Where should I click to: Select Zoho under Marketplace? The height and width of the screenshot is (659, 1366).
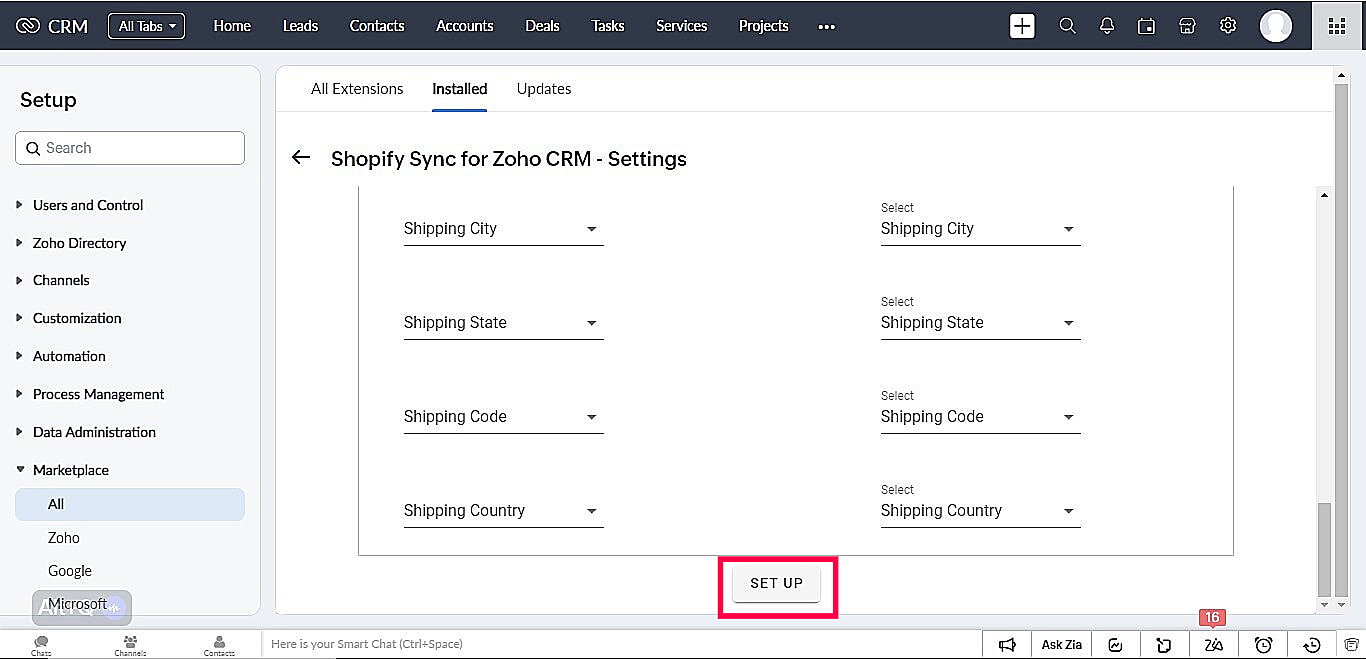coord(64,538)
